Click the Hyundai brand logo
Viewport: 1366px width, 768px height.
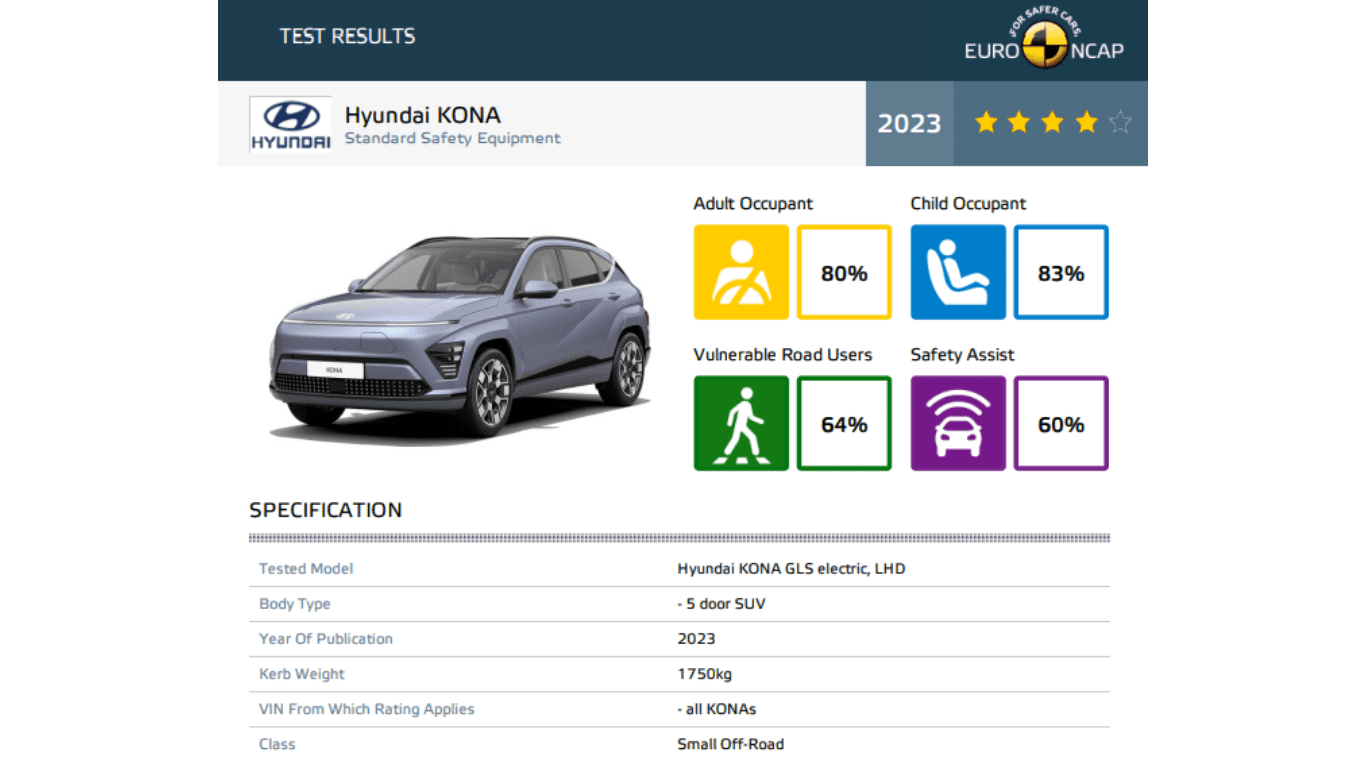(x=290, y=124)
